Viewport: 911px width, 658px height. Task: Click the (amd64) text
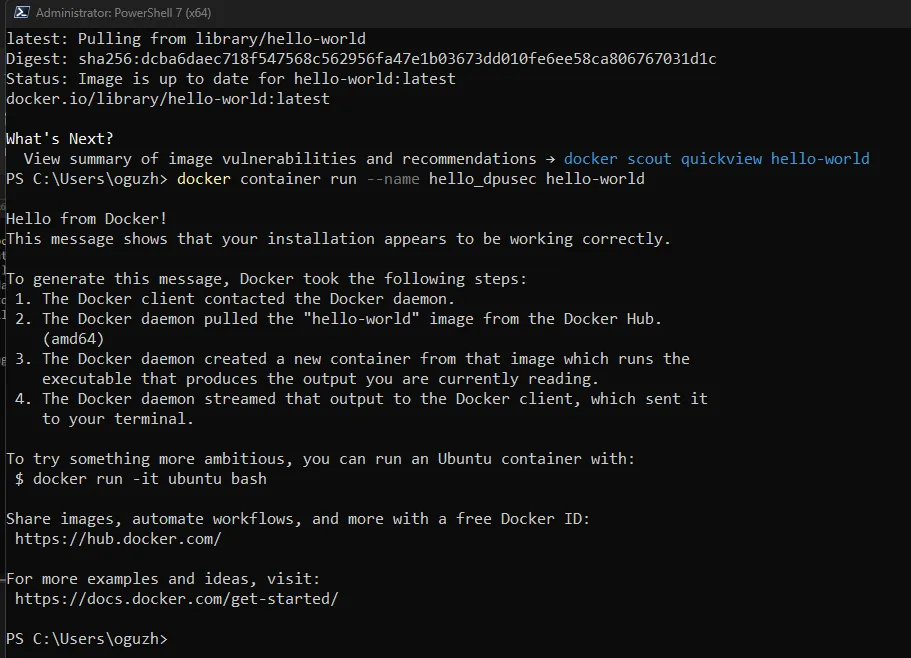(73, 339)
